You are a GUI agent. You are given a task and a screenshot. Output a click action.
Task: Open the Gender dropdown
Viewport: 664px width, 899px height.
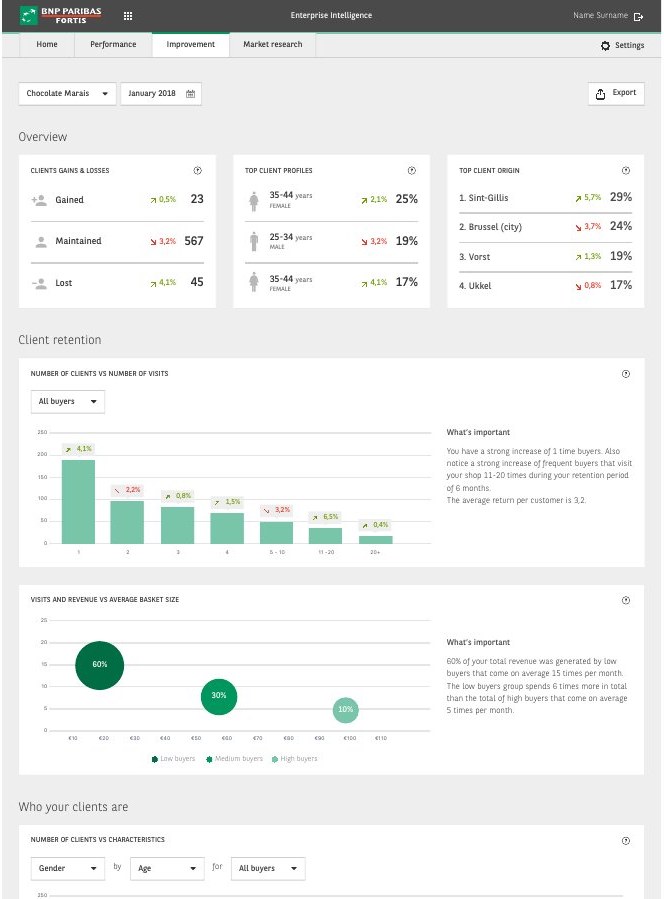click(68, 868)
